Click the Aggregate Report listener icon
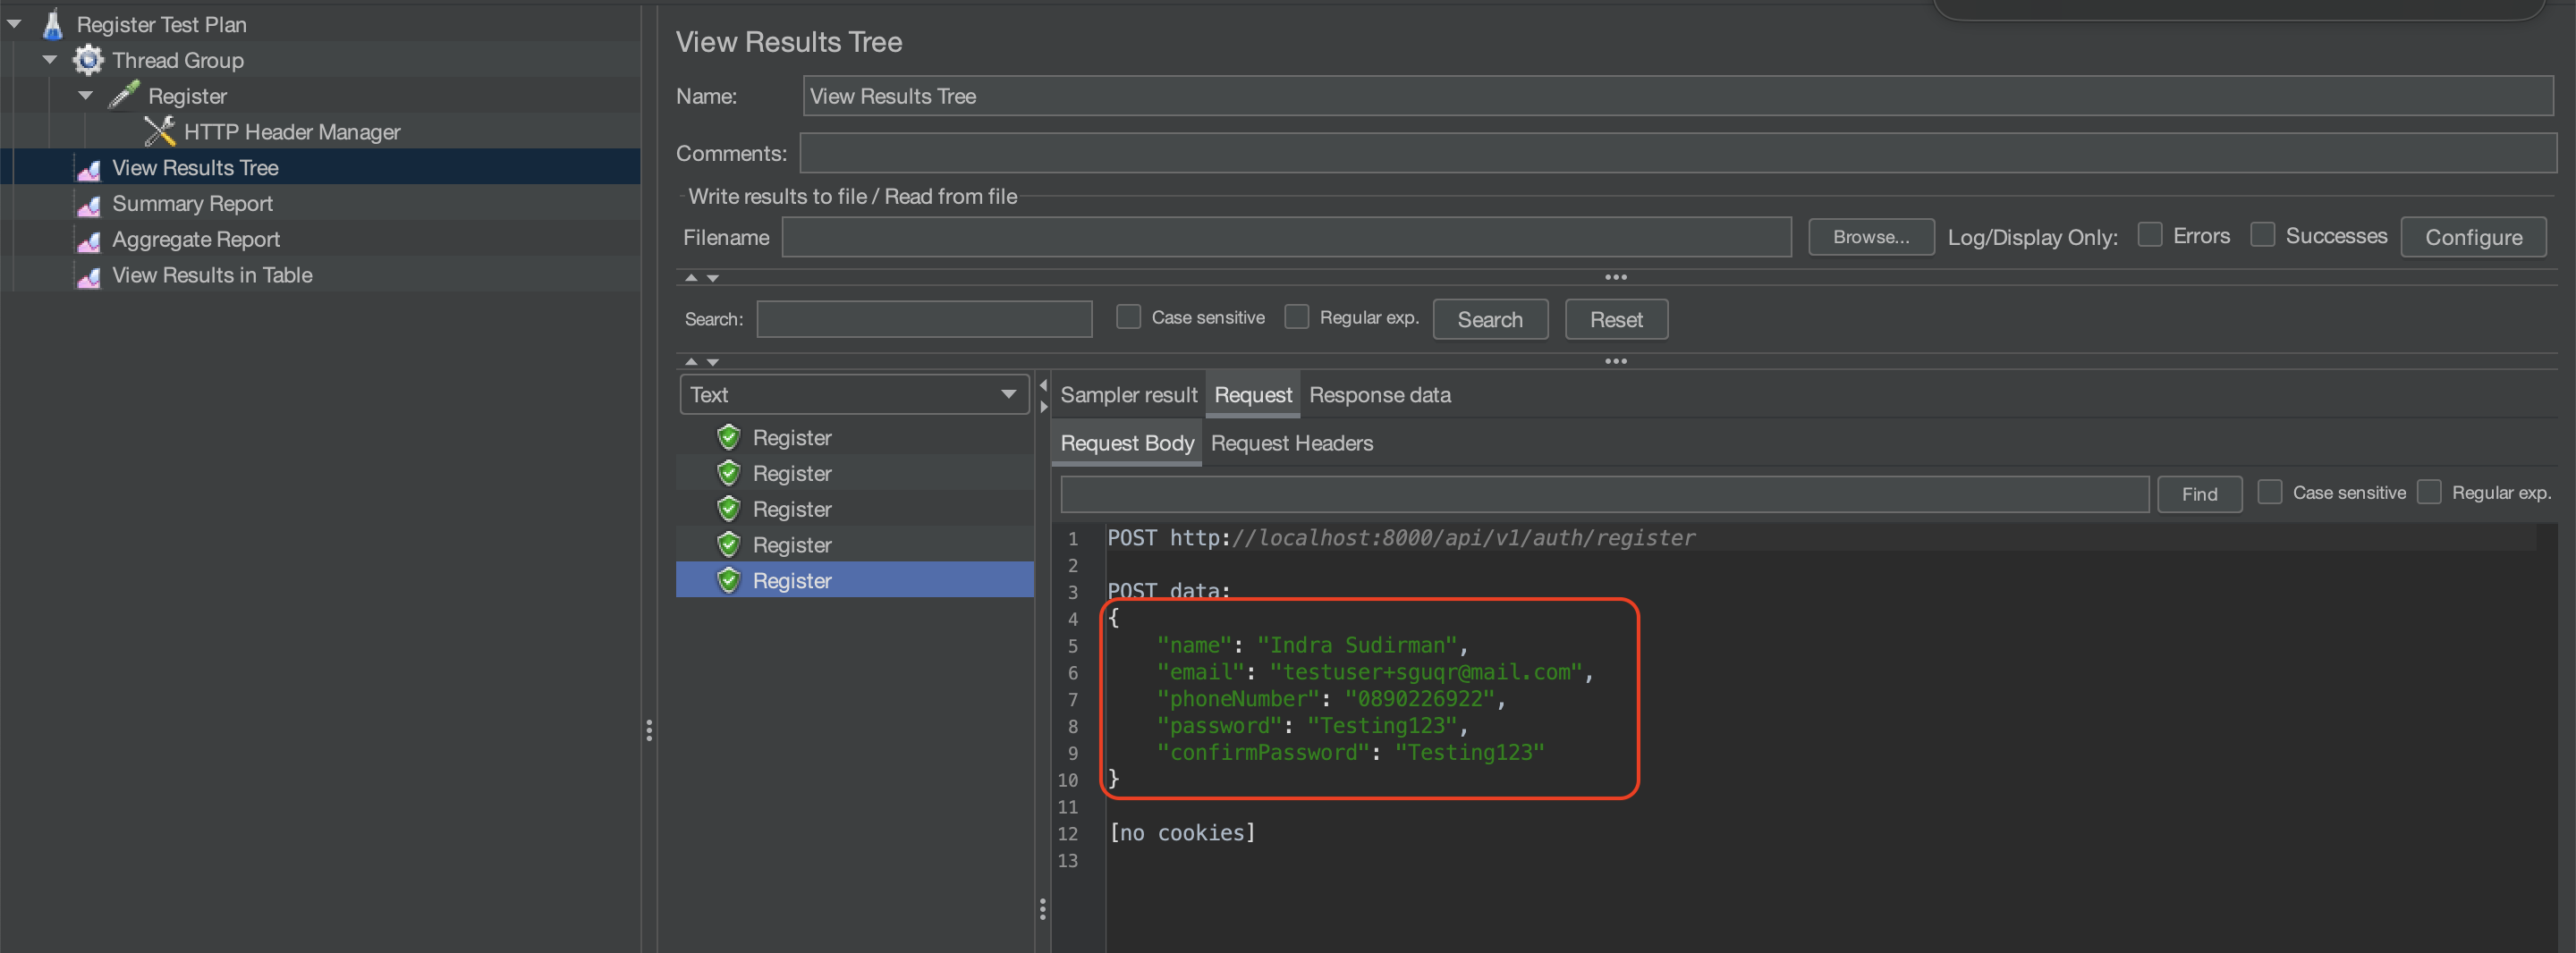This screenshot has height=953, width=2576. [88, 241]
